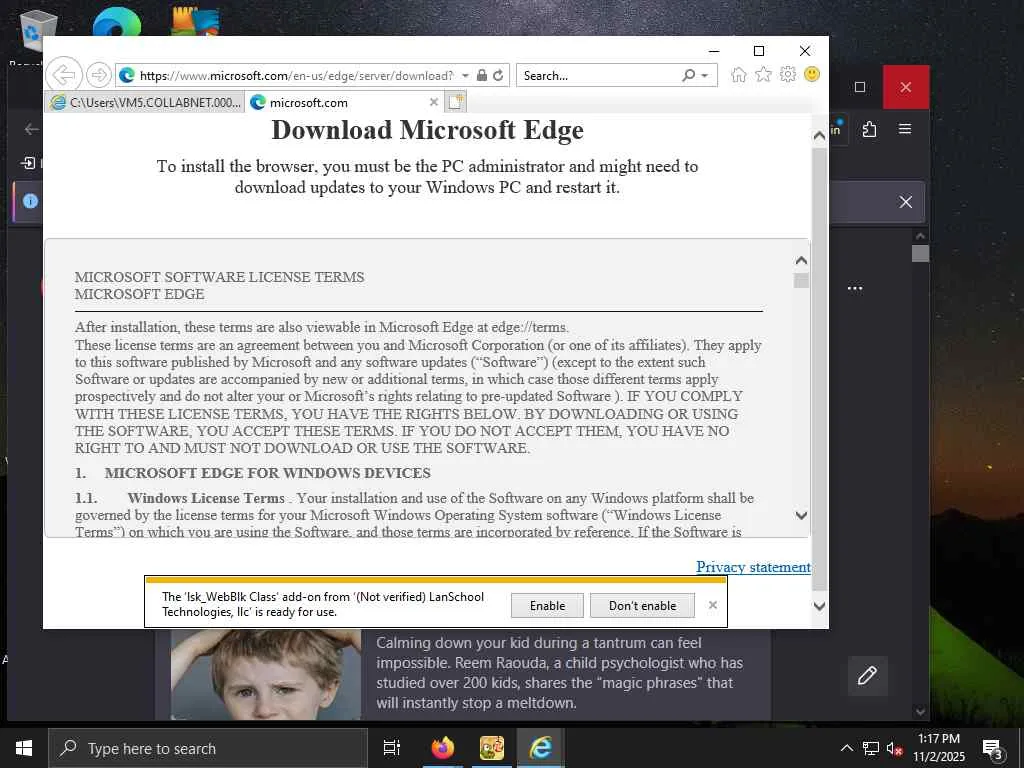1024x768 pixels.
Task: Close the microsoft.com tab
Action: [x=434, y=103]
